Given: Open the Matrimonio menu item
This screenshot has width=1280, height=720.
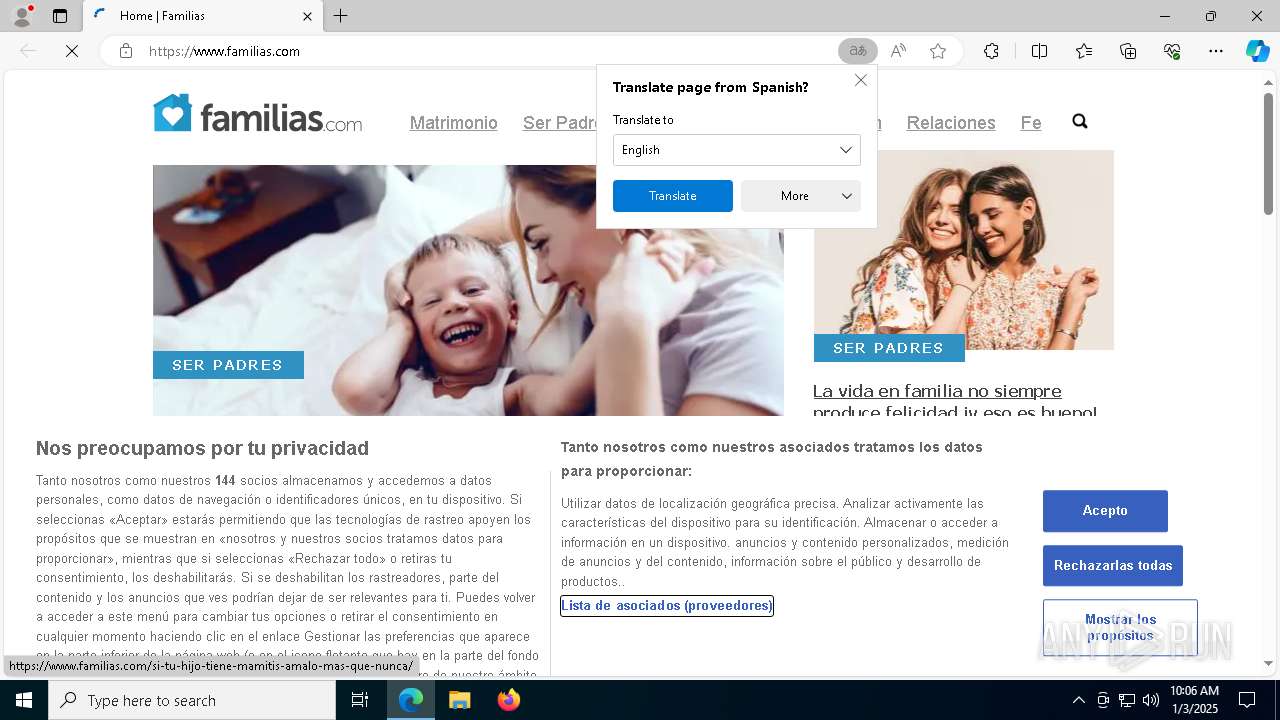Looking at the screenshot, I should point(454,123).
